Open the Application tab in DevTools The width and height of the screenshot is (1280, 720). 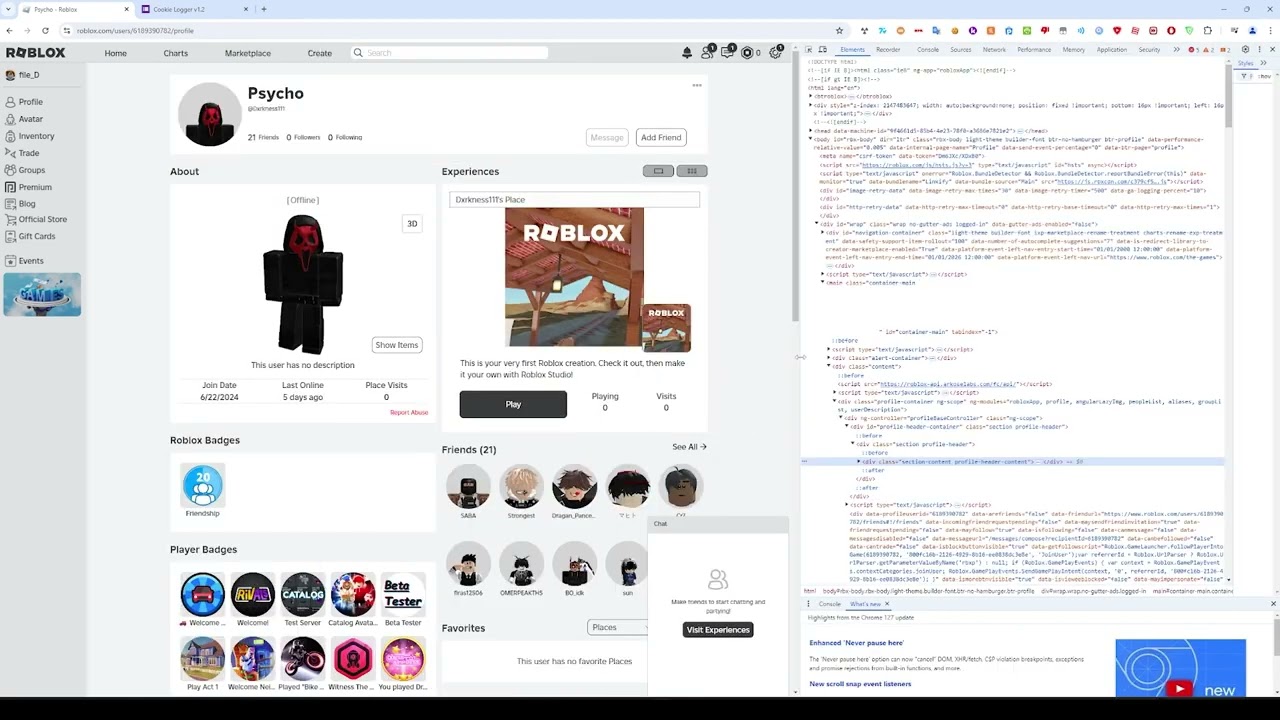[1112, 49]
